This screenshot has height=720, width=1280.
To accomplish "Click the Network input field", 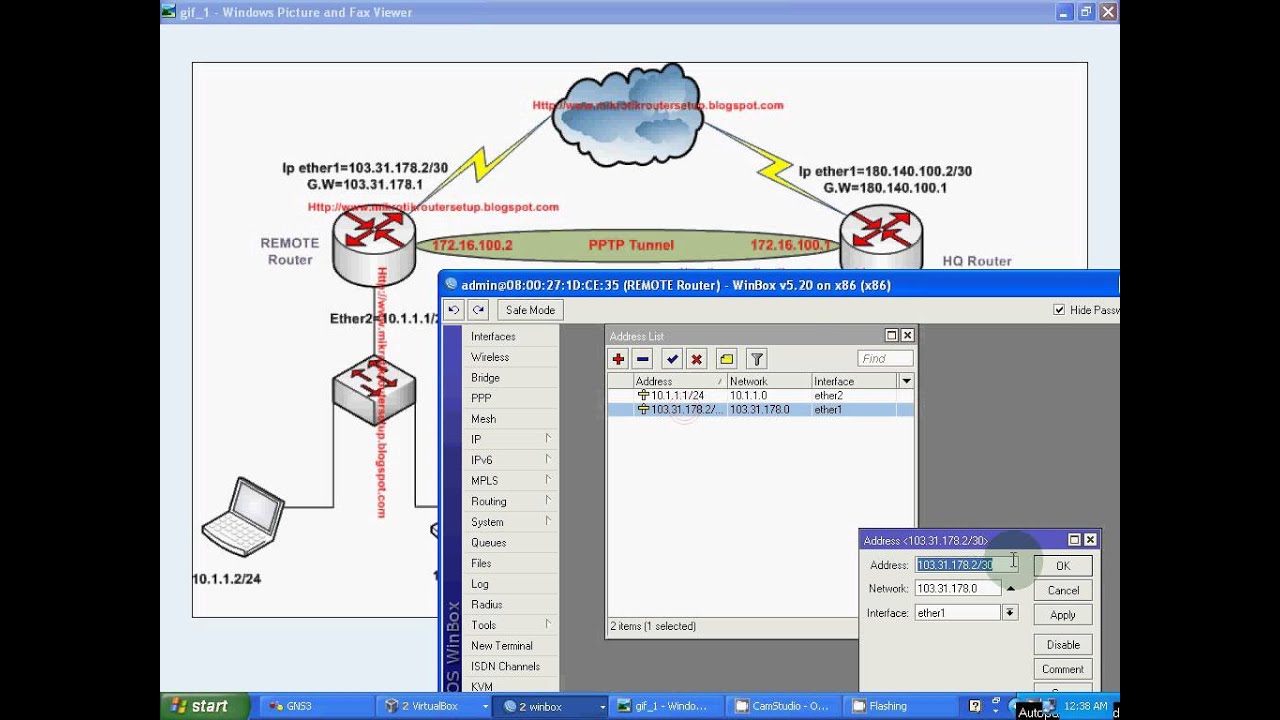I will click(x=958, y=589).
